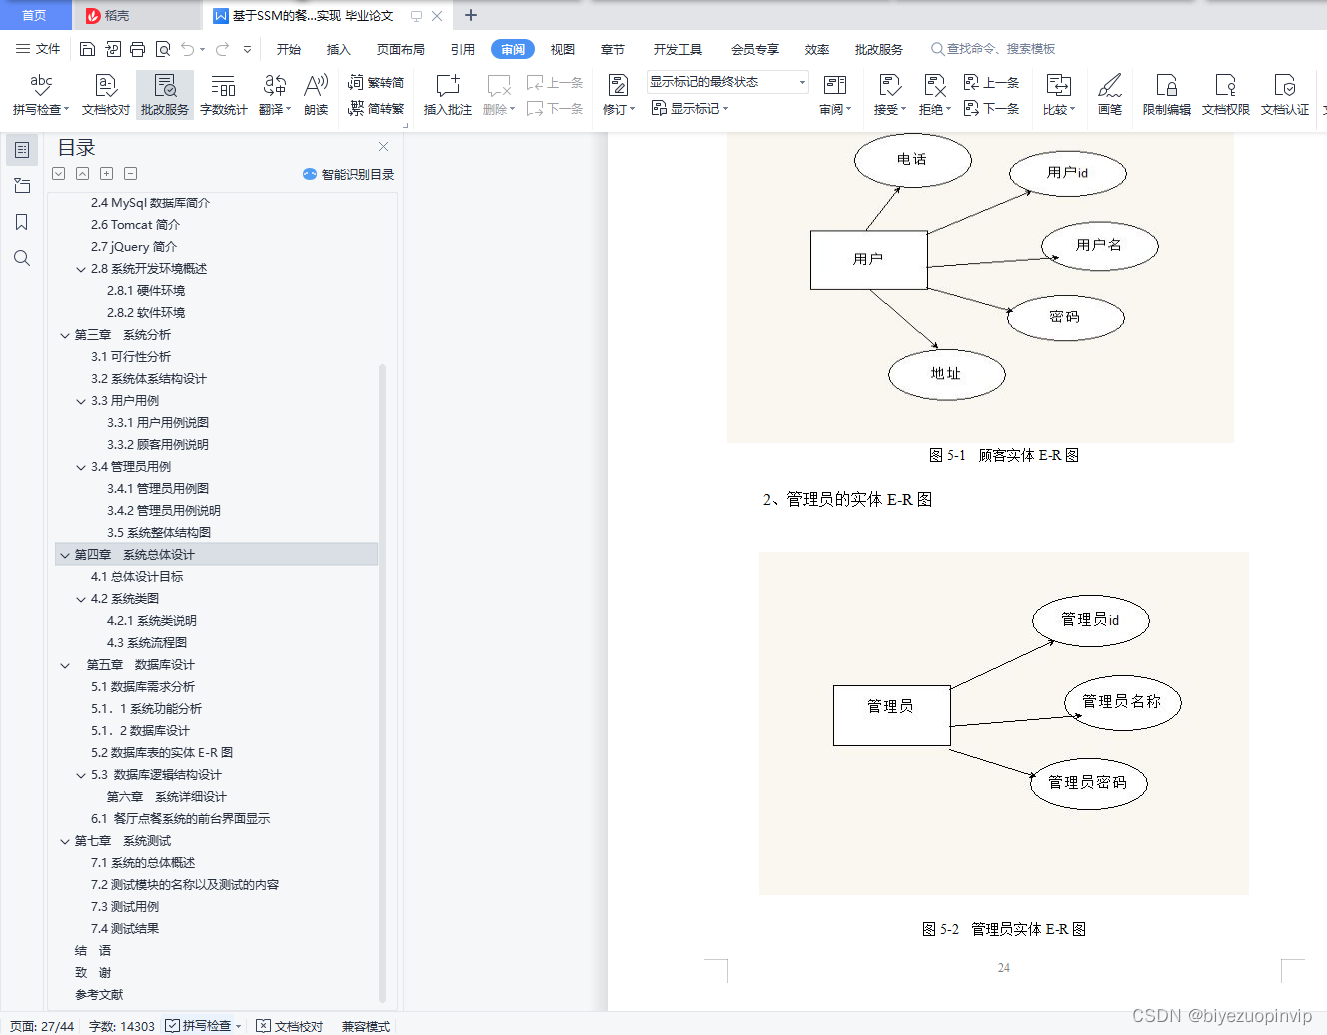Go to 上一条 previous revision
1327x1035 pixels.
pyautogui.click(x=991, y=83)
